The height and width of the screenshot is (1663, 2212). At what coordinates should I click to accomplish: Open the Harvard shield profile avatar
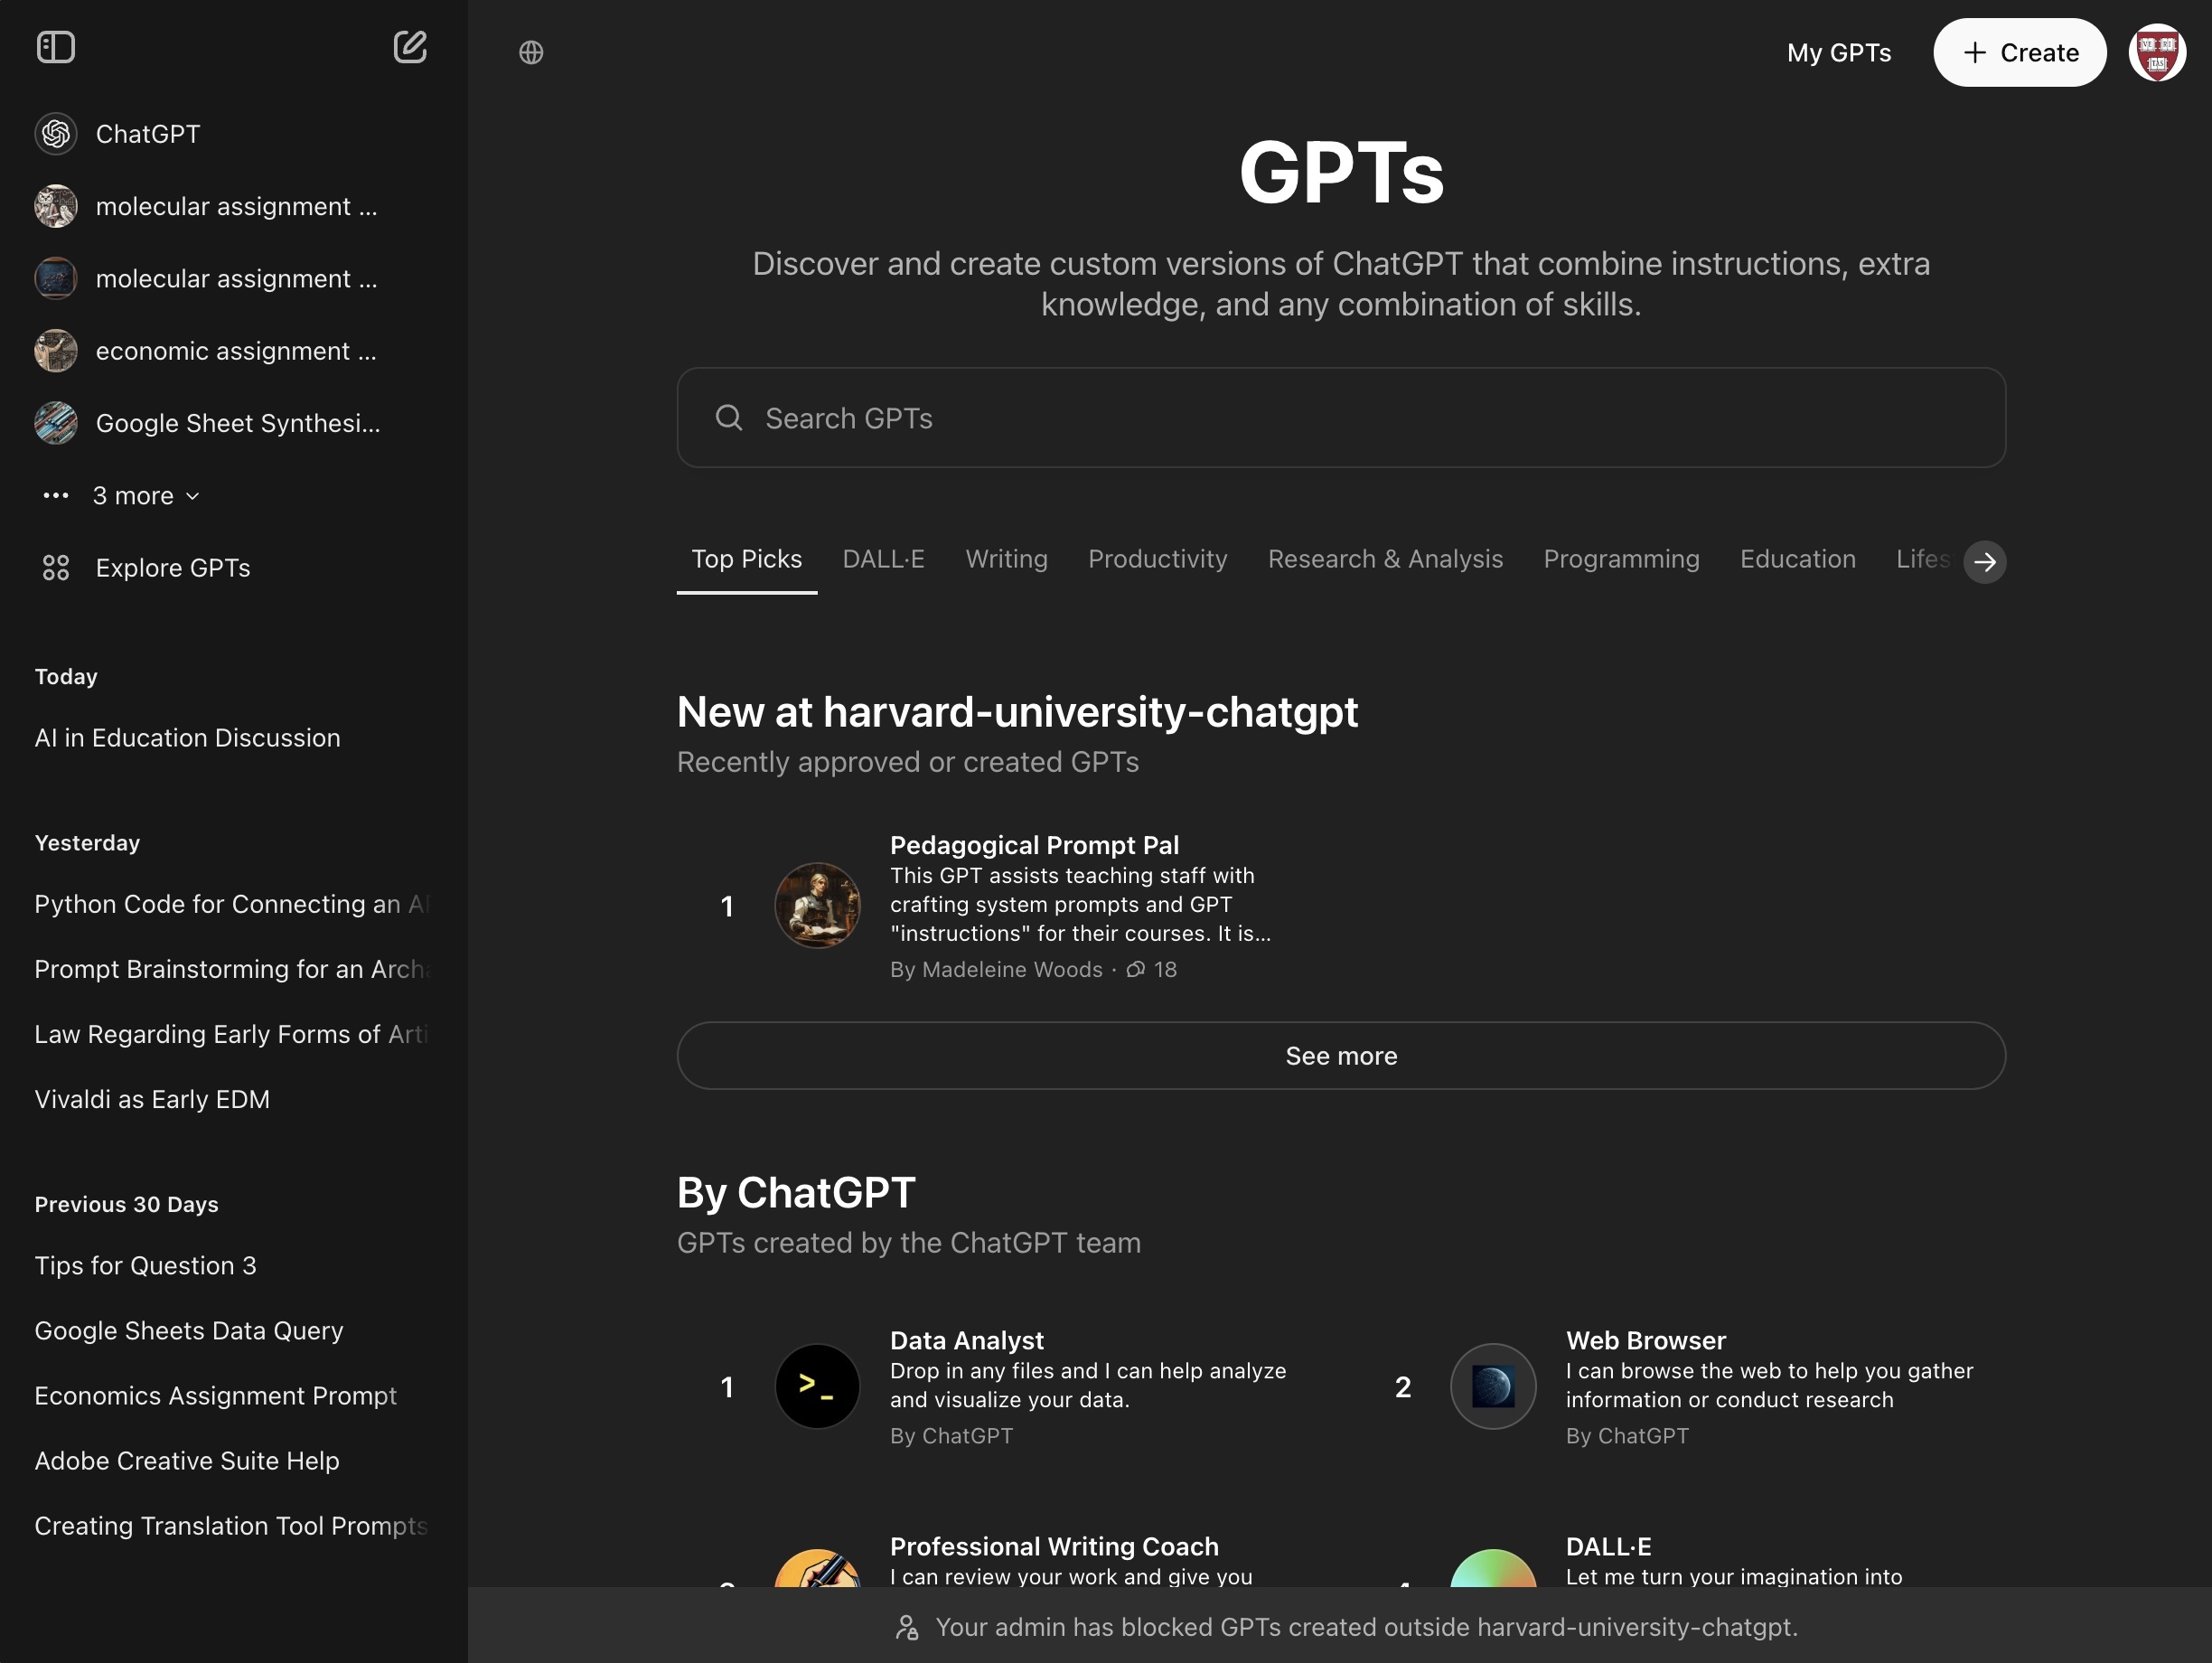(x=2156, y=52)
